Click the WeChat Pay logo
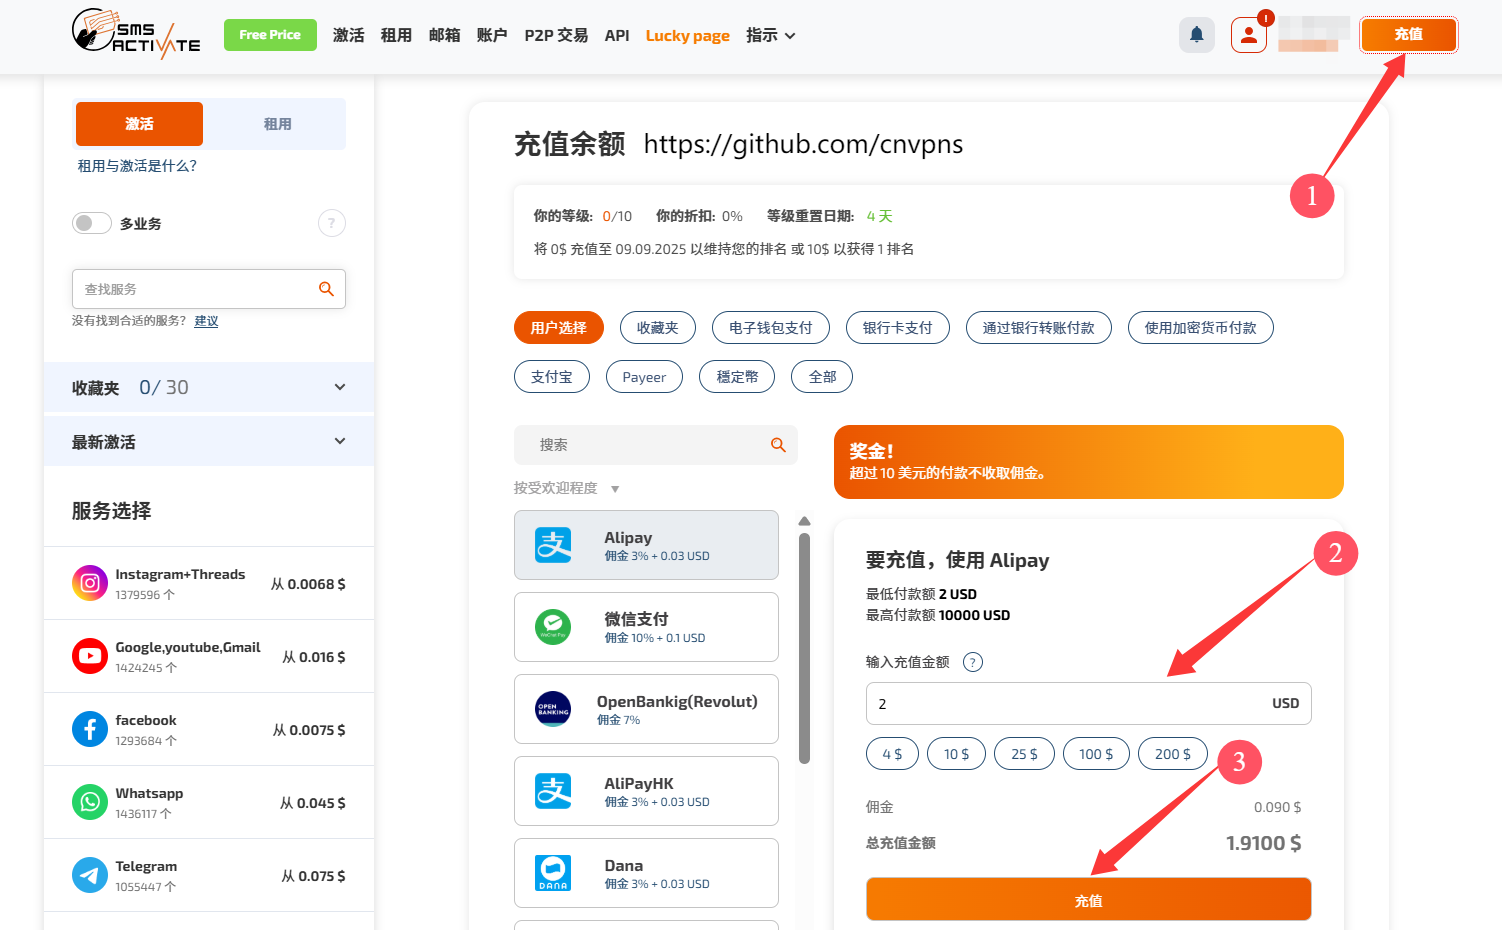 pos(553,627)
